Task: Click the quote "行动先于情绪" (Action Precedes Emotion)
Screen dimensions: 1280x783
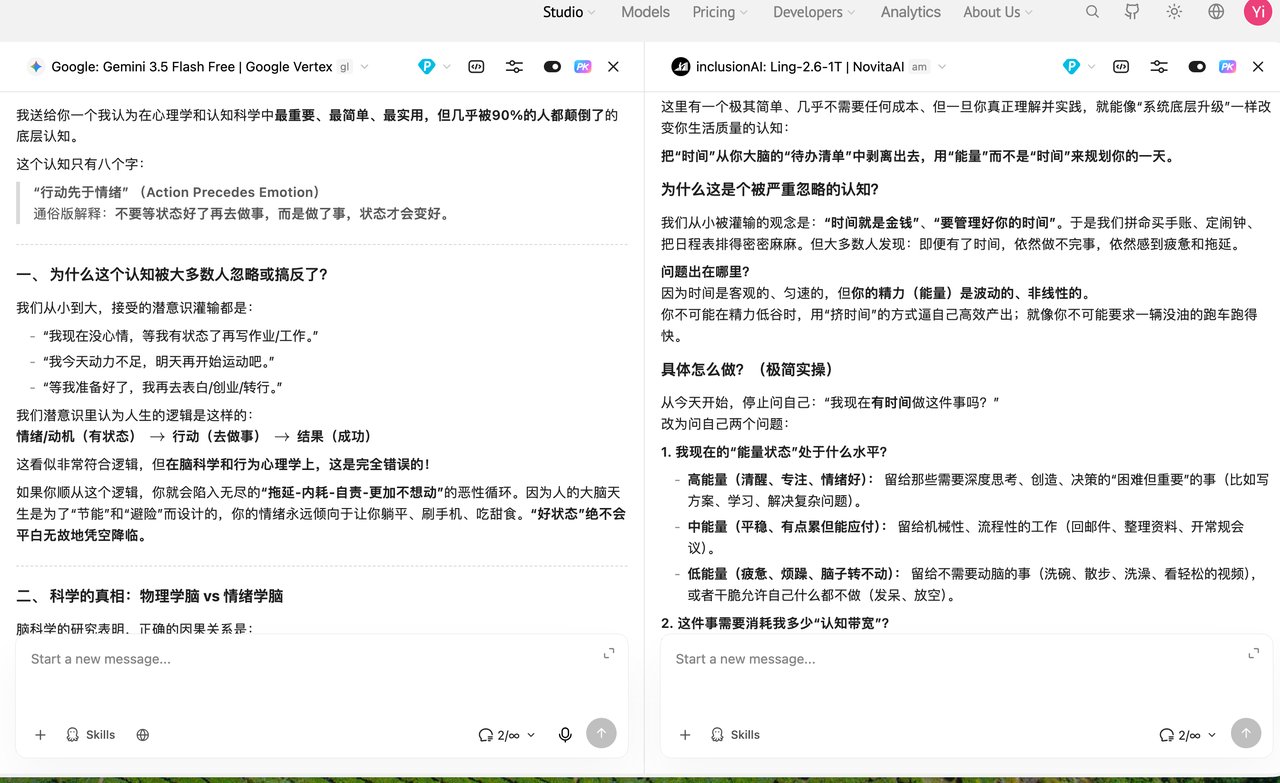Action: [x=176, y=192]
